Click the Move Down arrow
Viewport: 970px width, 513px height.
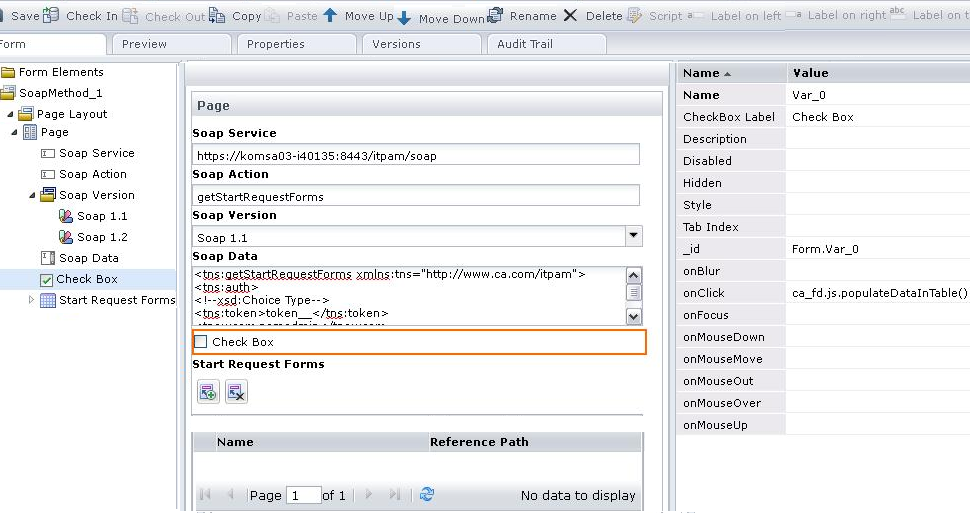(405, 17)
